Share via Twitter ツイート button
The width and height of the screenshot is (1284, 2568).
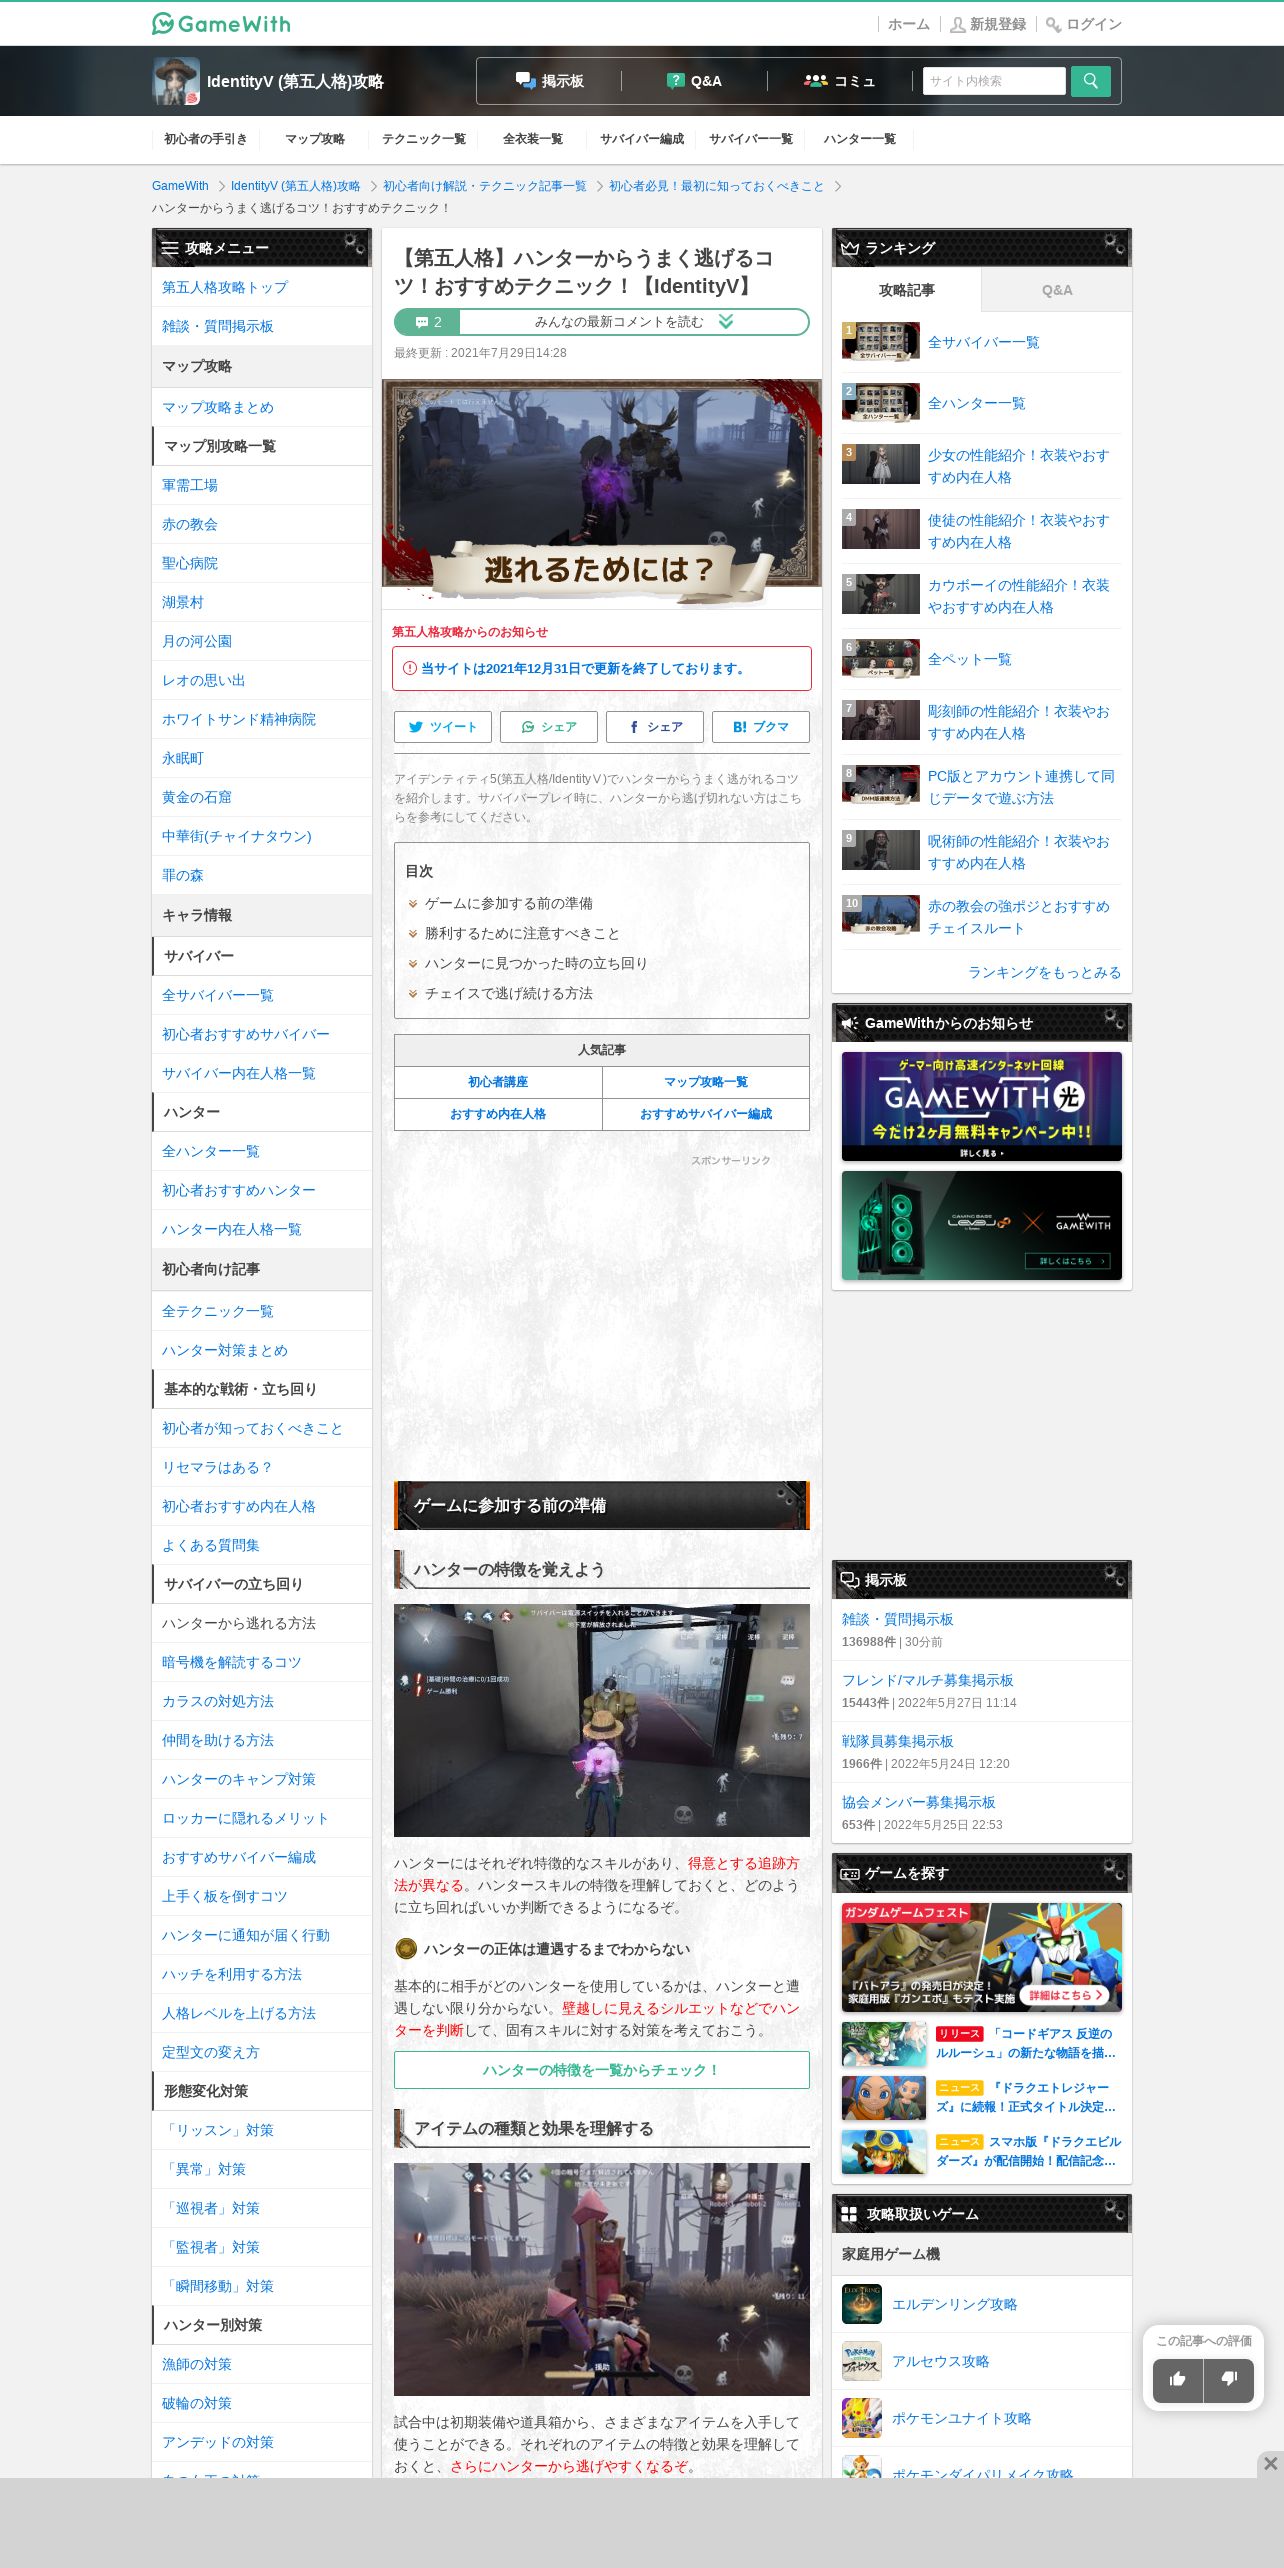coord(443,727)
